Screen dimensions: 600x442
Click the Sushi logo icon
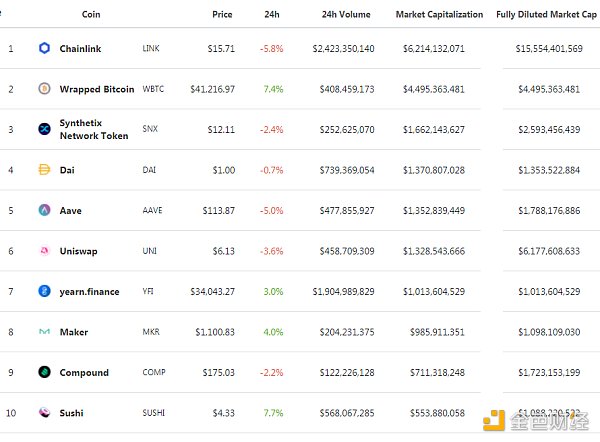click(44, 413)
